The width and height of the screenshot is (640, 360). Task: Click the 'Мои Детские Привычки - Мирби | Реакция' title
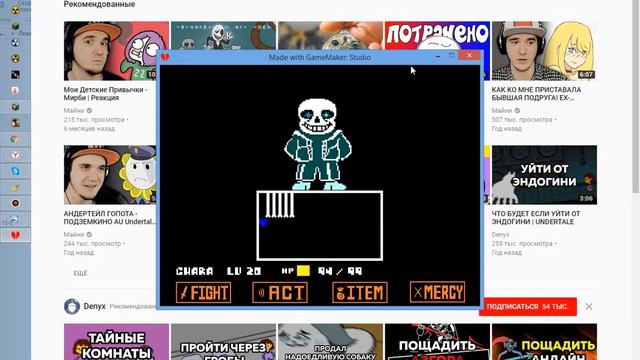pyautogui.click(x=105, y=93)
